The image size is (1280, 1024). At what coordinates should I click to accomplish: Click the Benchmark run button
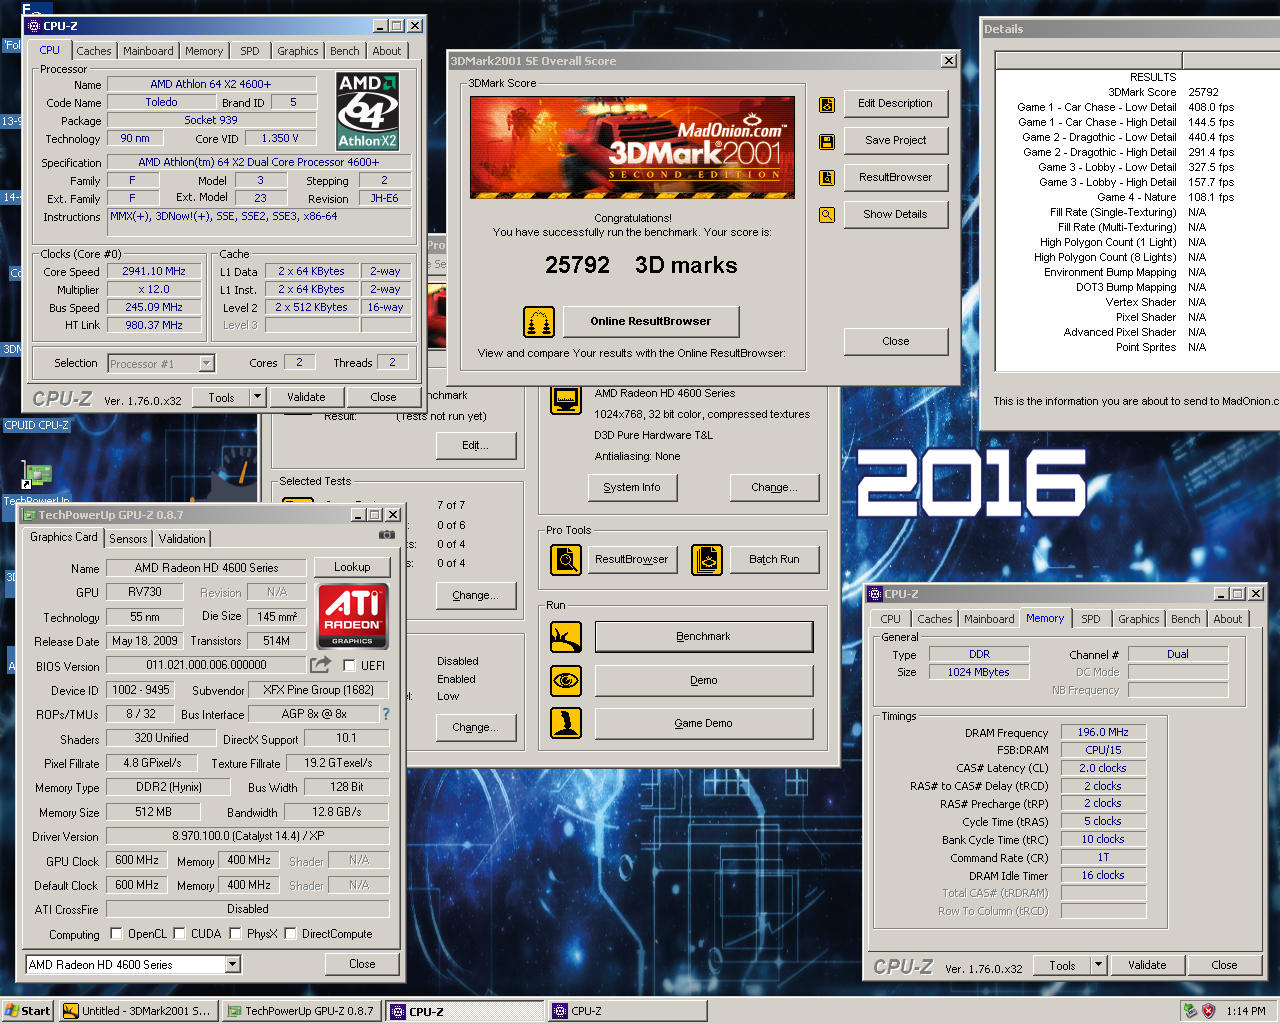[704, 636]
